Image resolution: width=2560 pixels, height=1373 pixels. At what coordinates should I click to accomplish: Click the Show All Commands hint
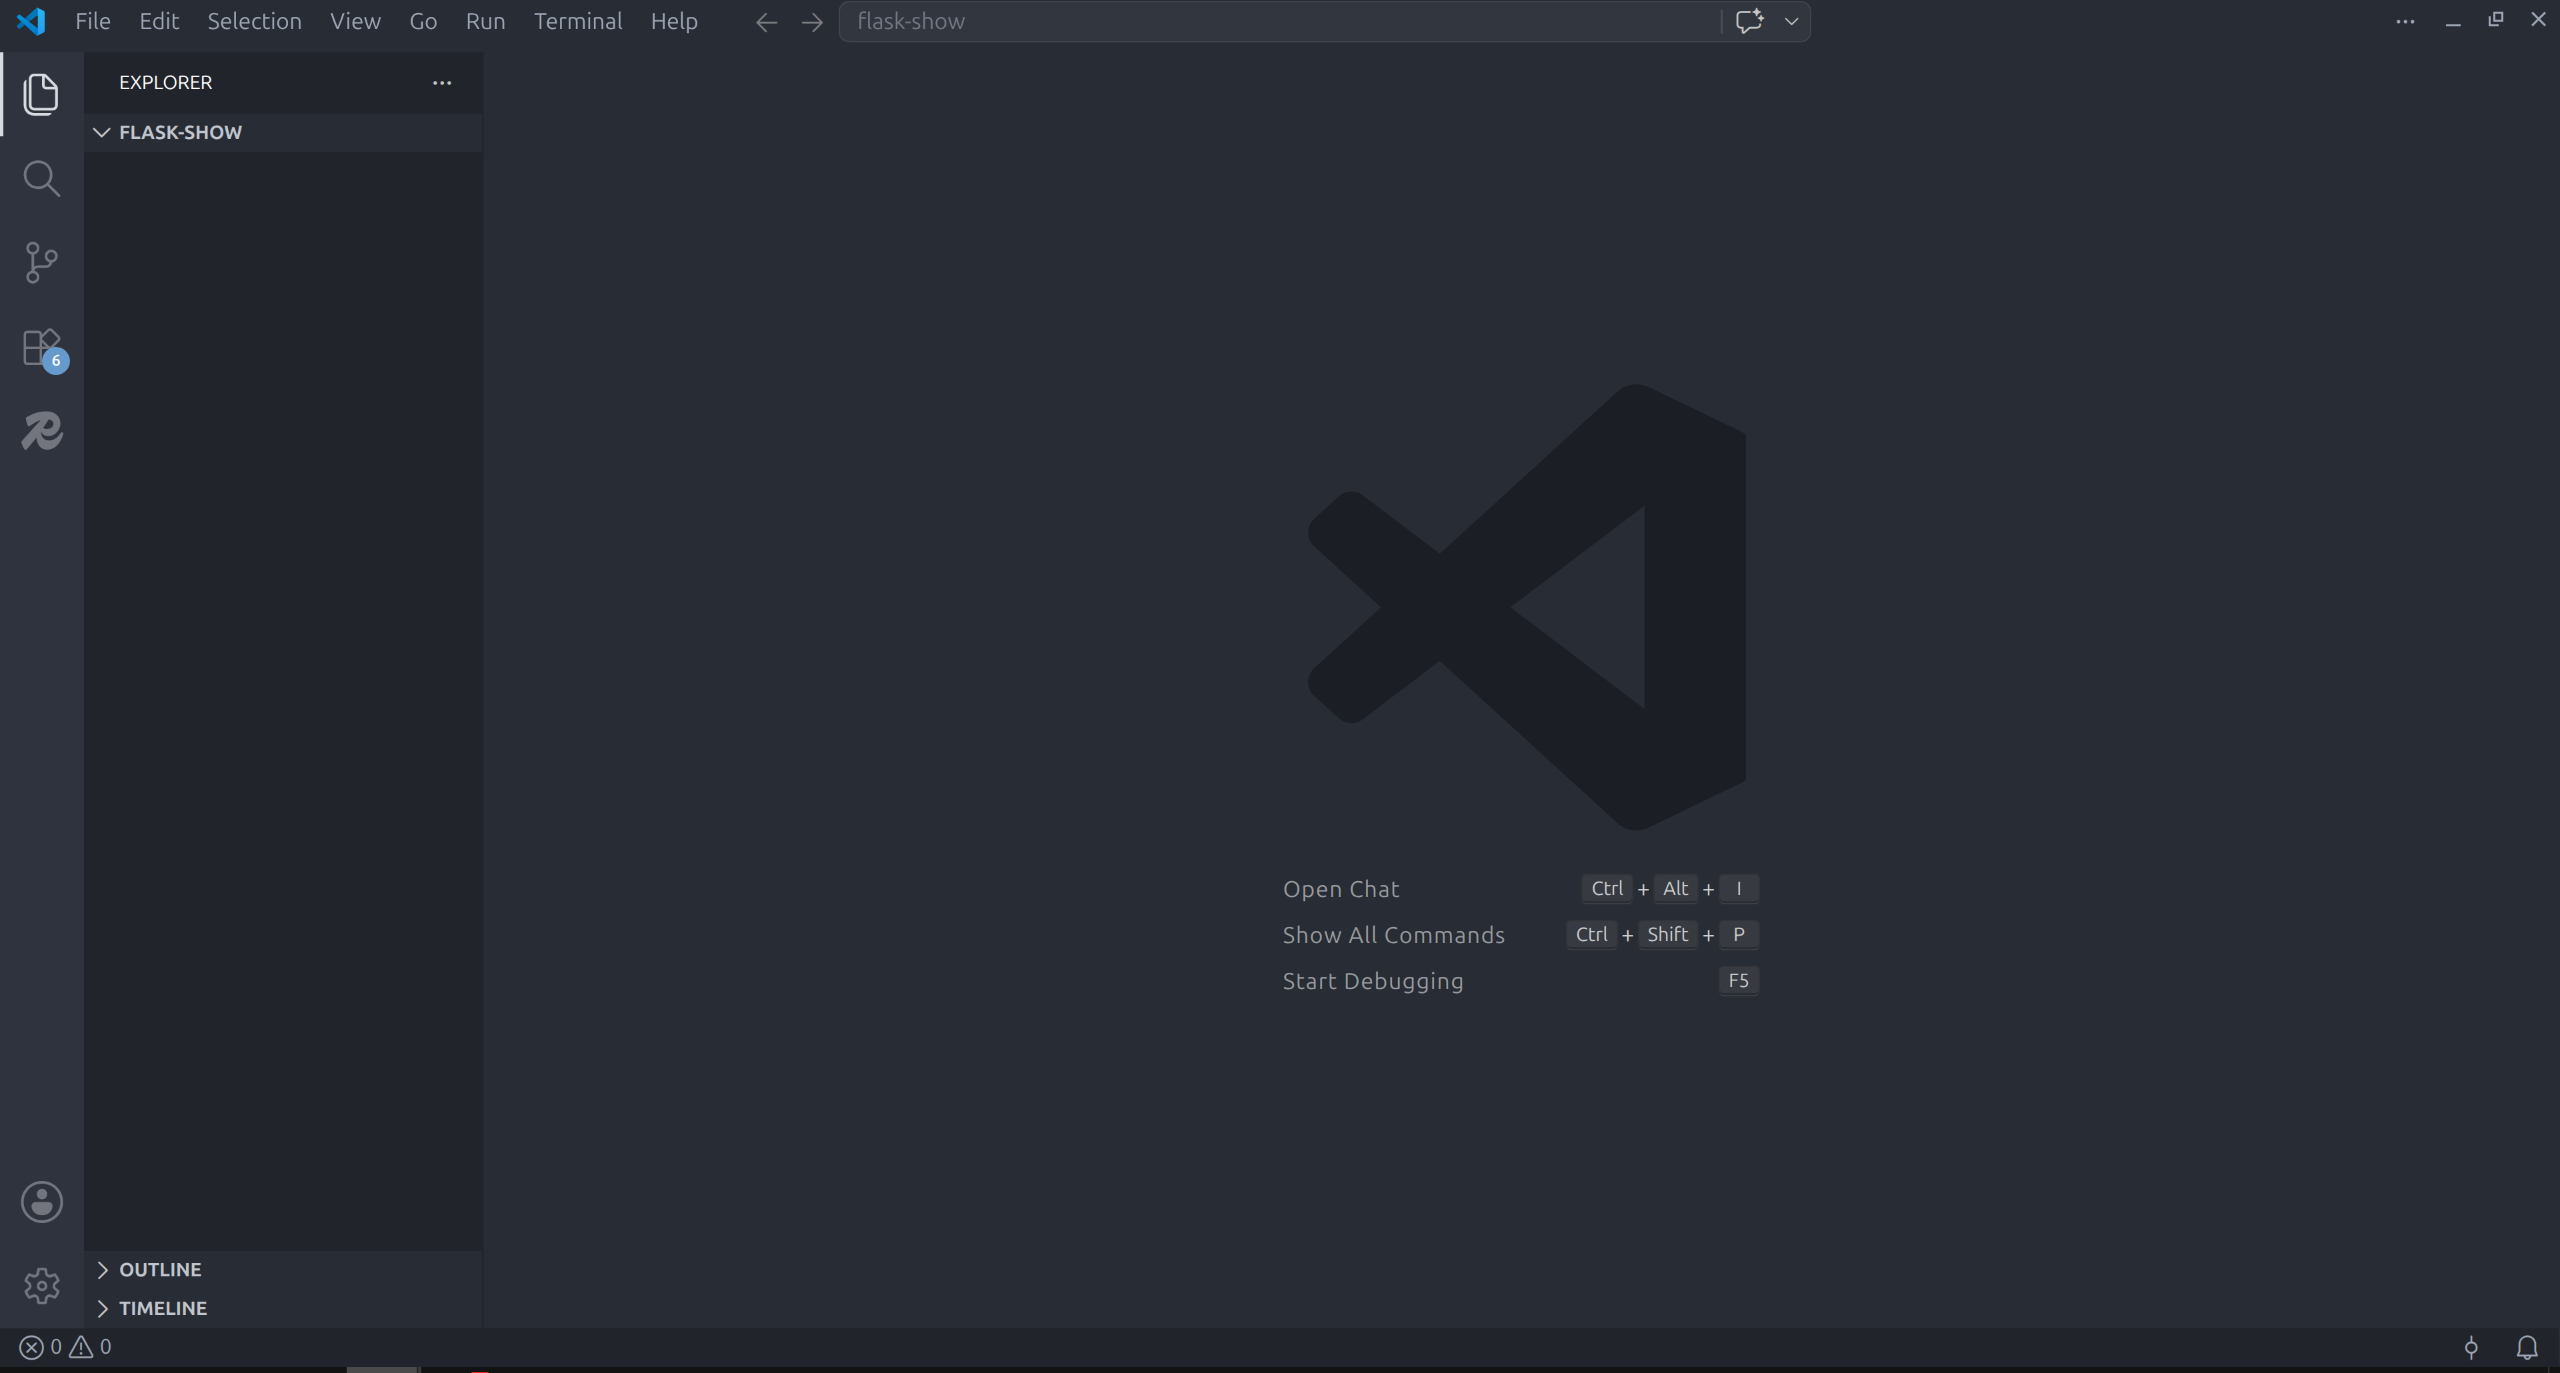[1393, 935]
